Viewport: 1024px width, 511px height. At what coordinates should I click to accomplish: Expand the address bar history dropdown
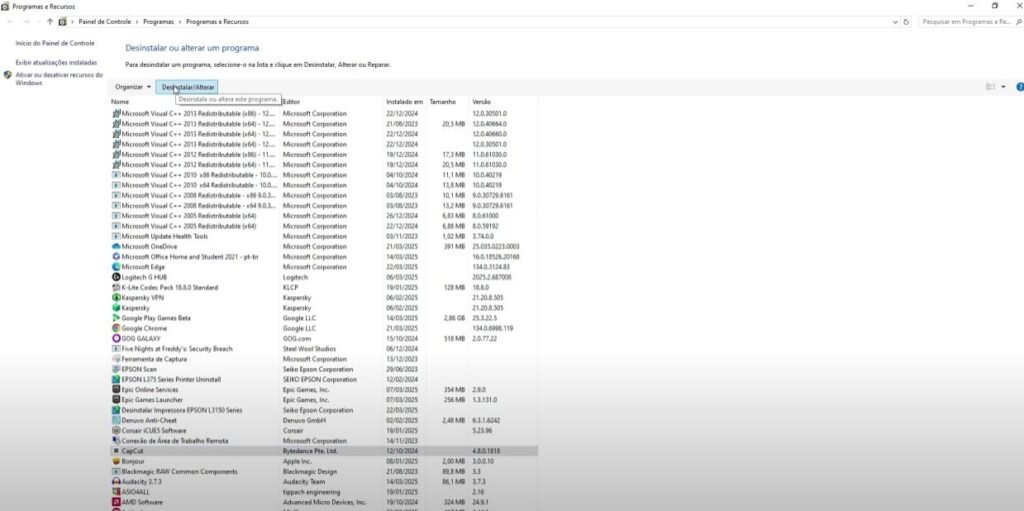pos(895,22)
